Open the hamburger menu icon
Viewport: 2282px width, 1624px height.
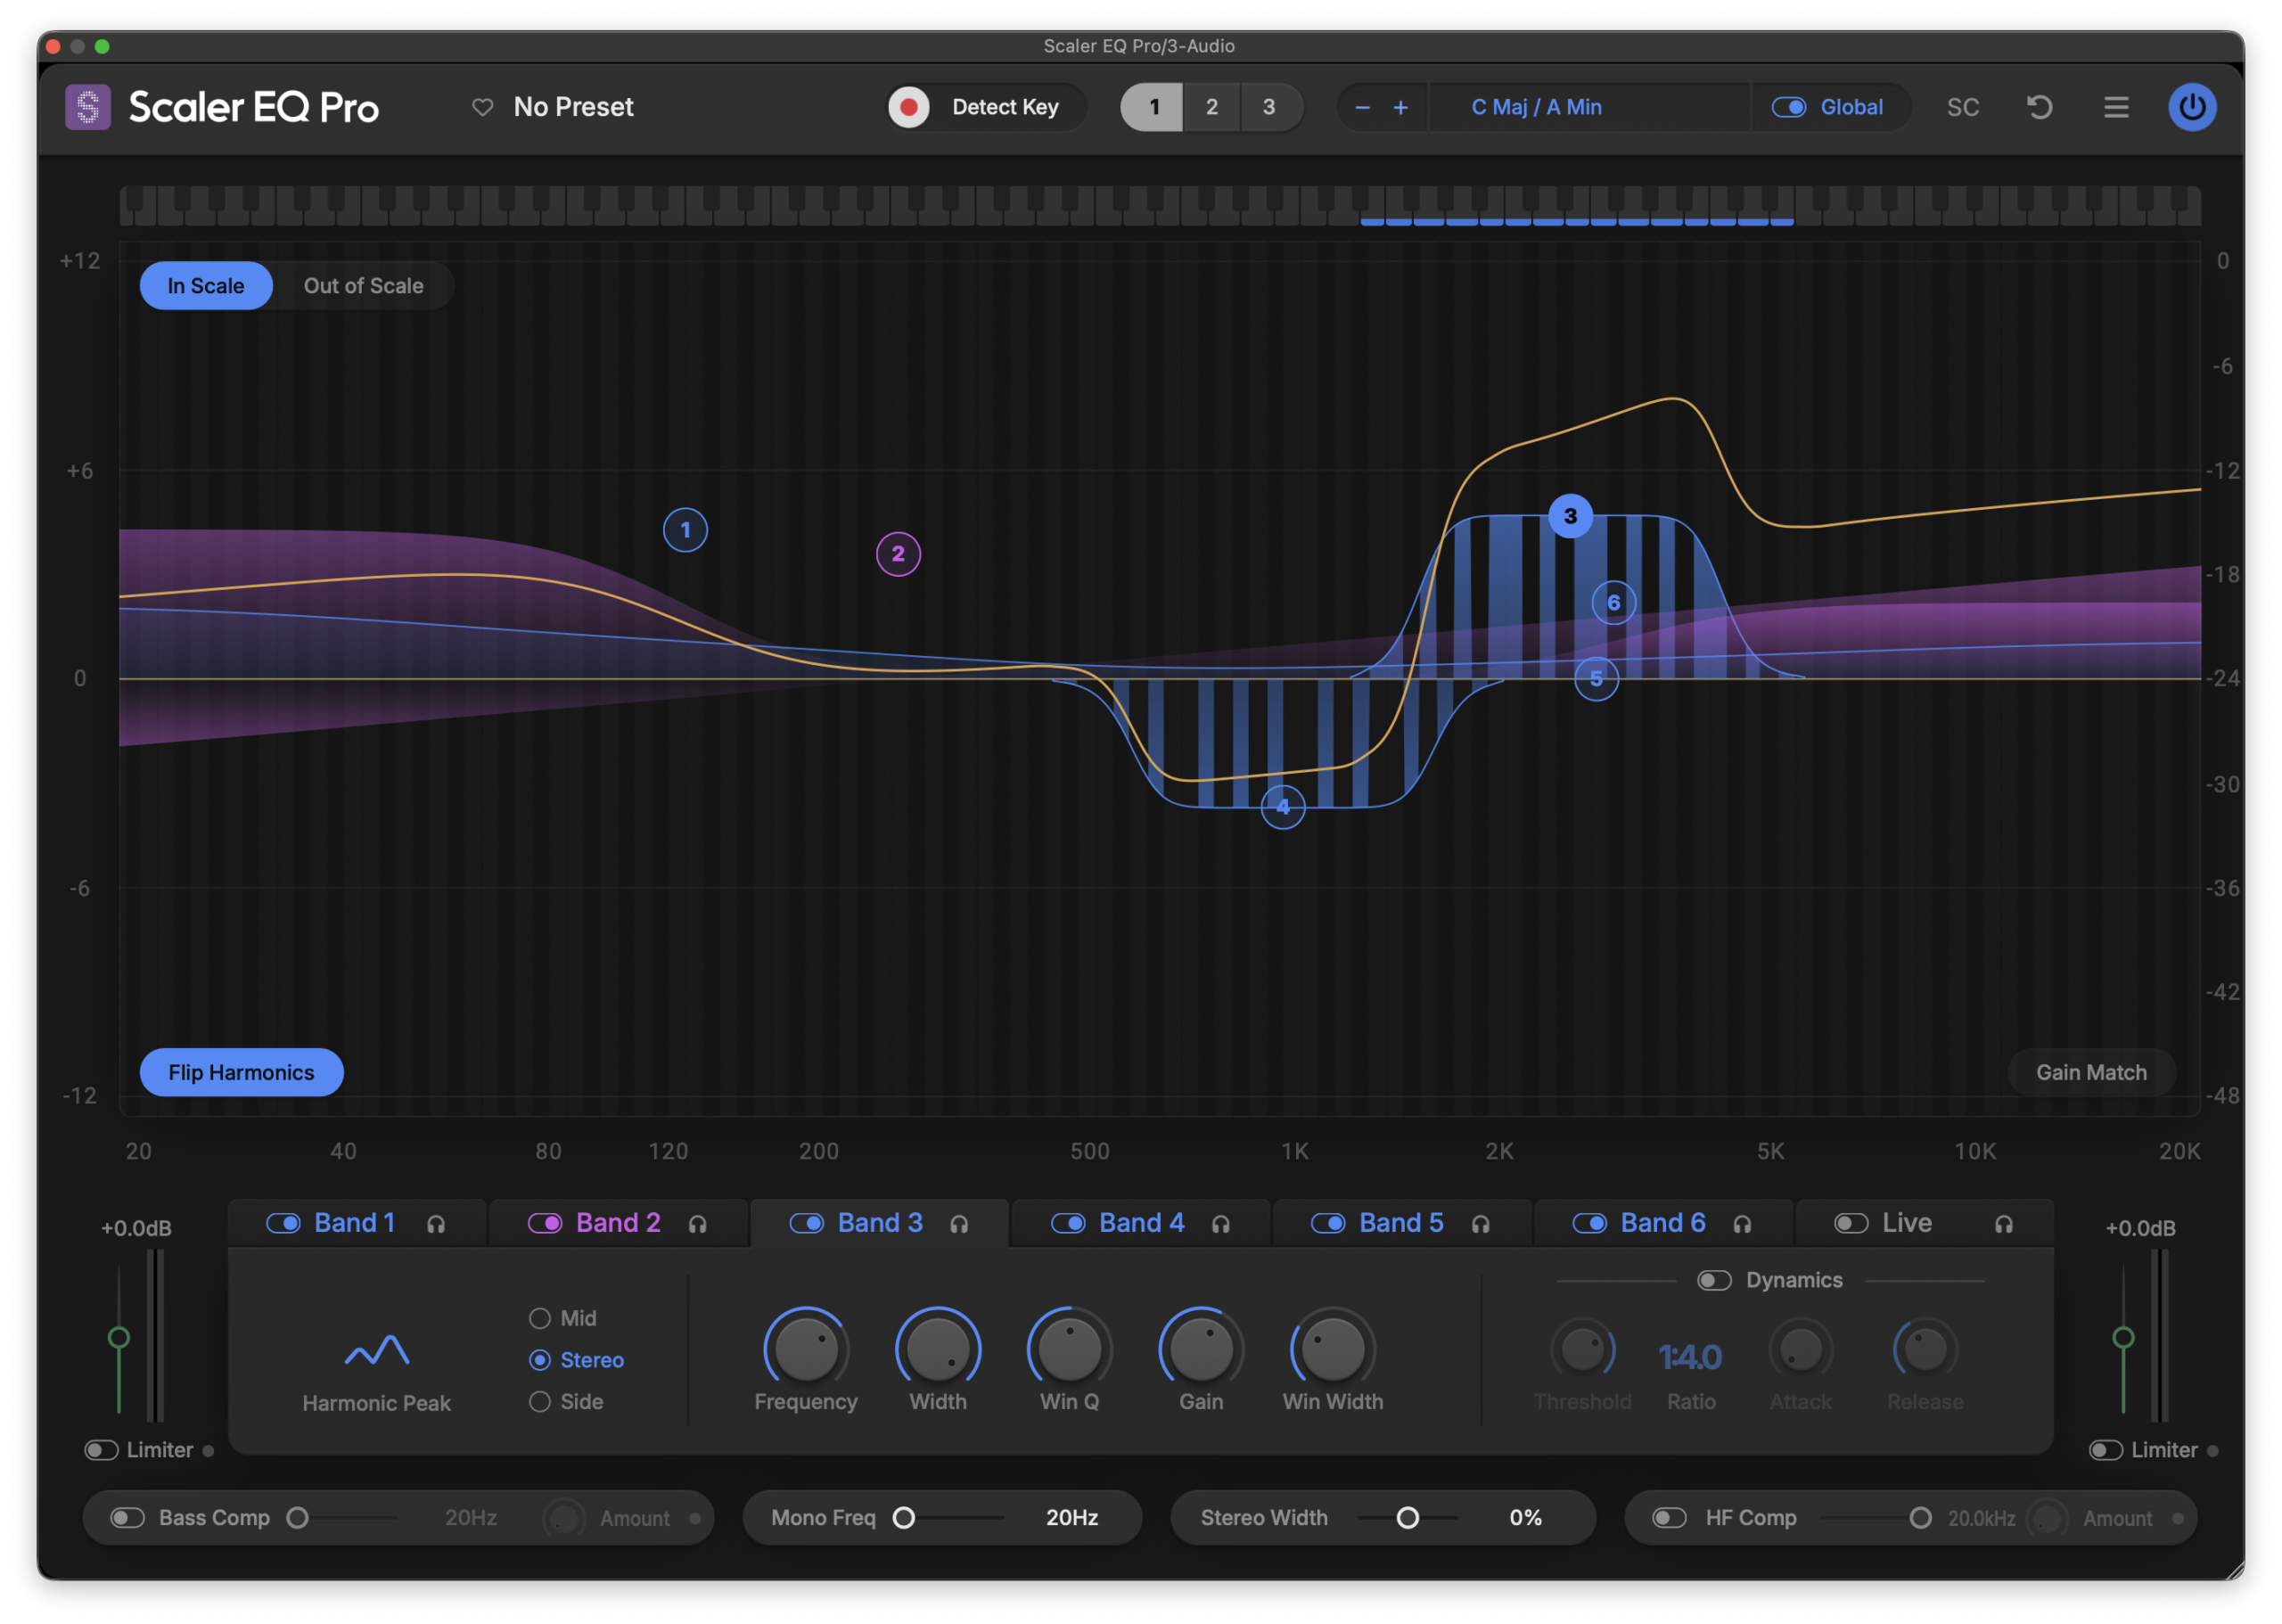click(2116, 107)
